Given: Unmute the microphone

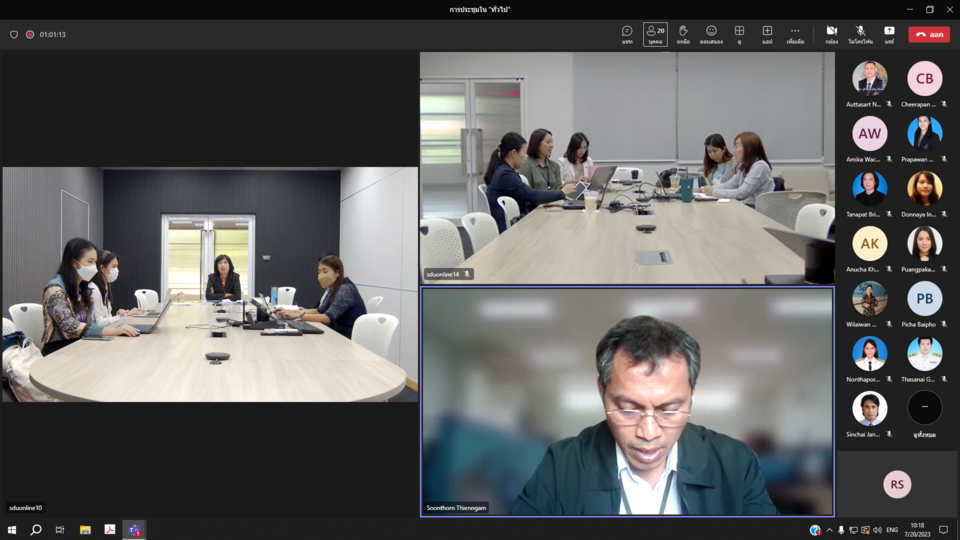Looking at the screenshot, I should (x=860, y=34).
